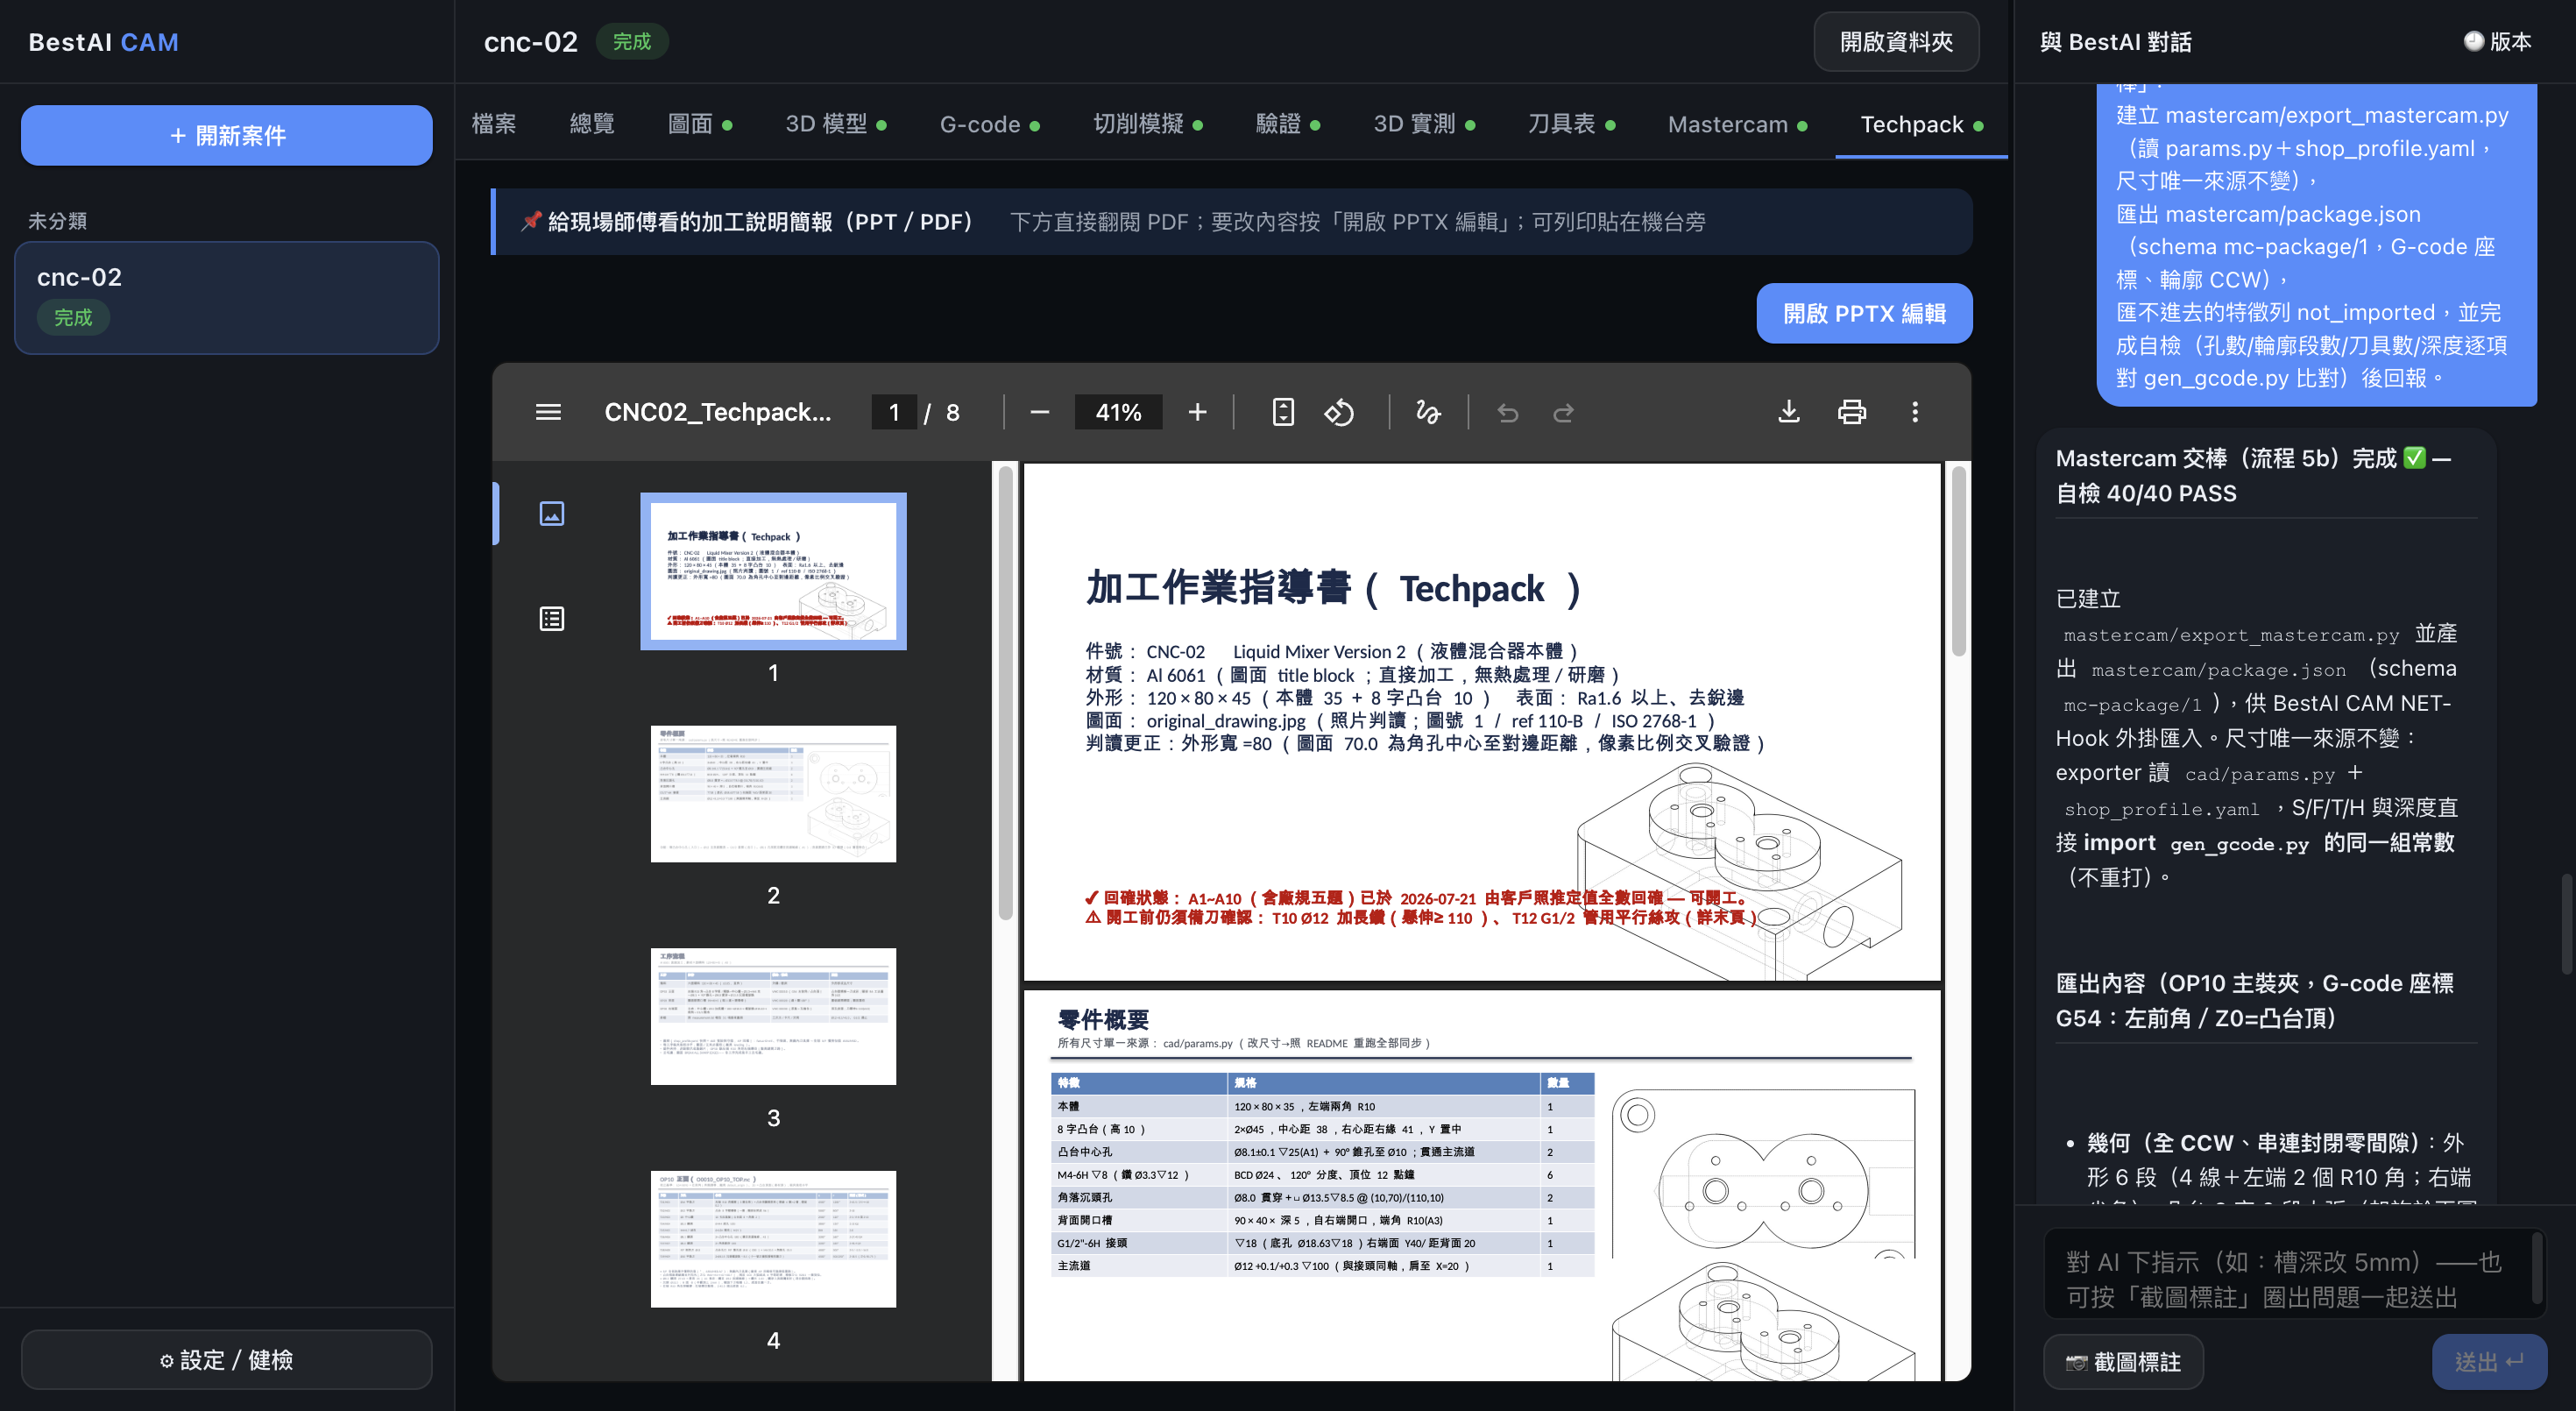Switch to the 切削模擬 tab
The image size is (2576, 1411).
click(x=1148, y=124)
